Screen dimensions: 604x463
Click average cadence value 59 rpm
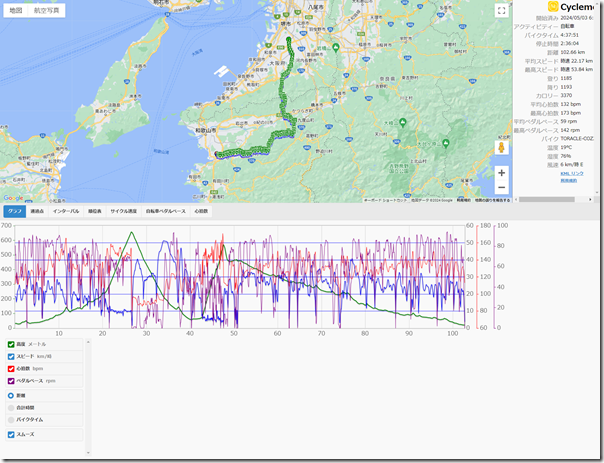point(569,121)
